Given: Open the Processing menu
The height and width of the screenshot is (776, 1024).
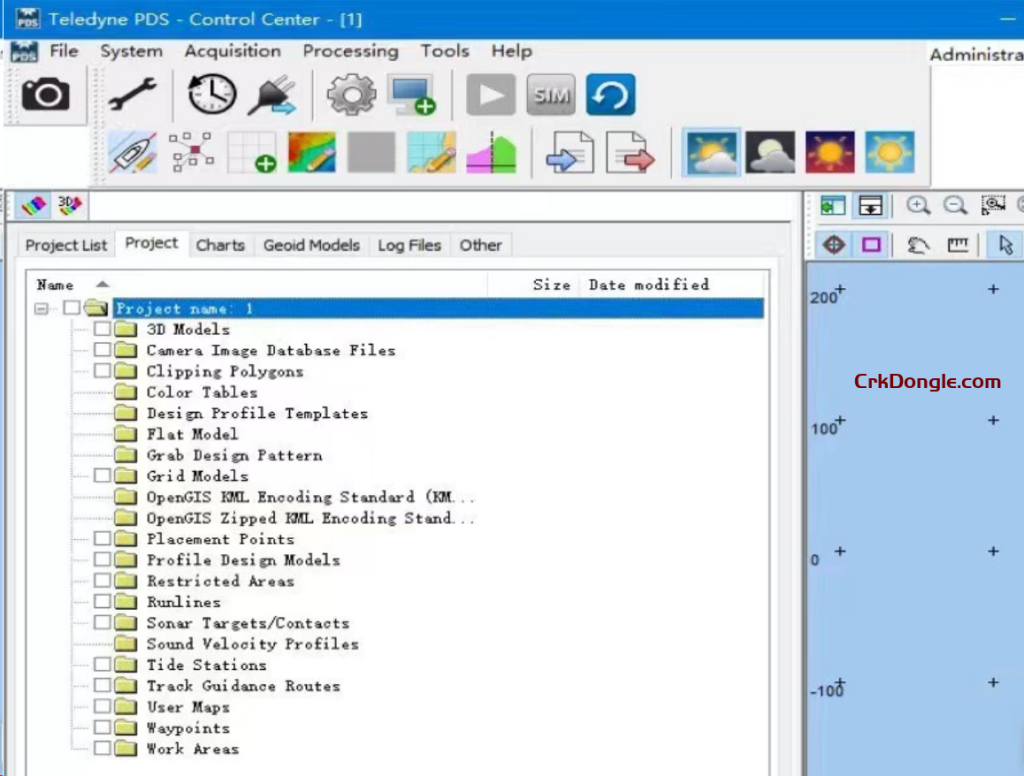Looking at the screenshot, I should coord(350,51).
